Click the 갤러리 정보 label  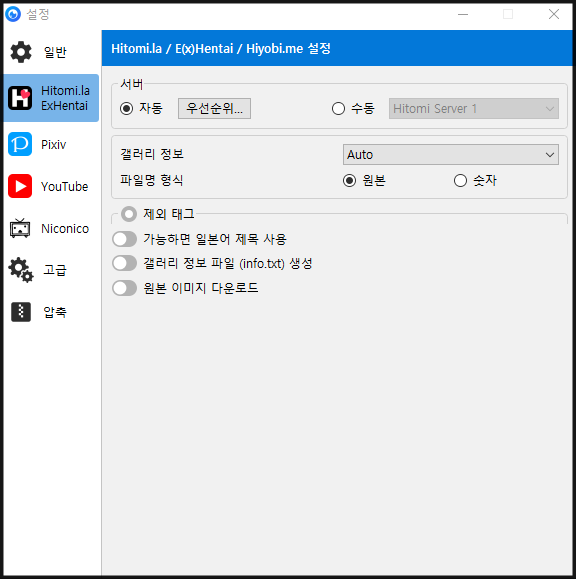click(152, 154)
